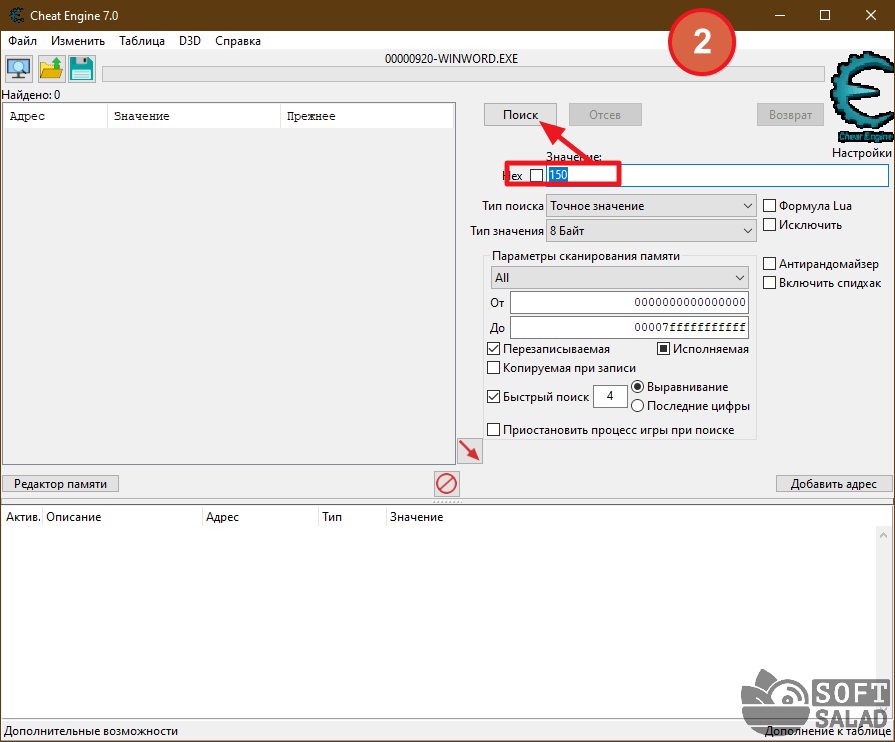The image size is (895, 742).
Task: Click the Адрес column header in results
Action: pyautogui.click(x=55, y=116)
